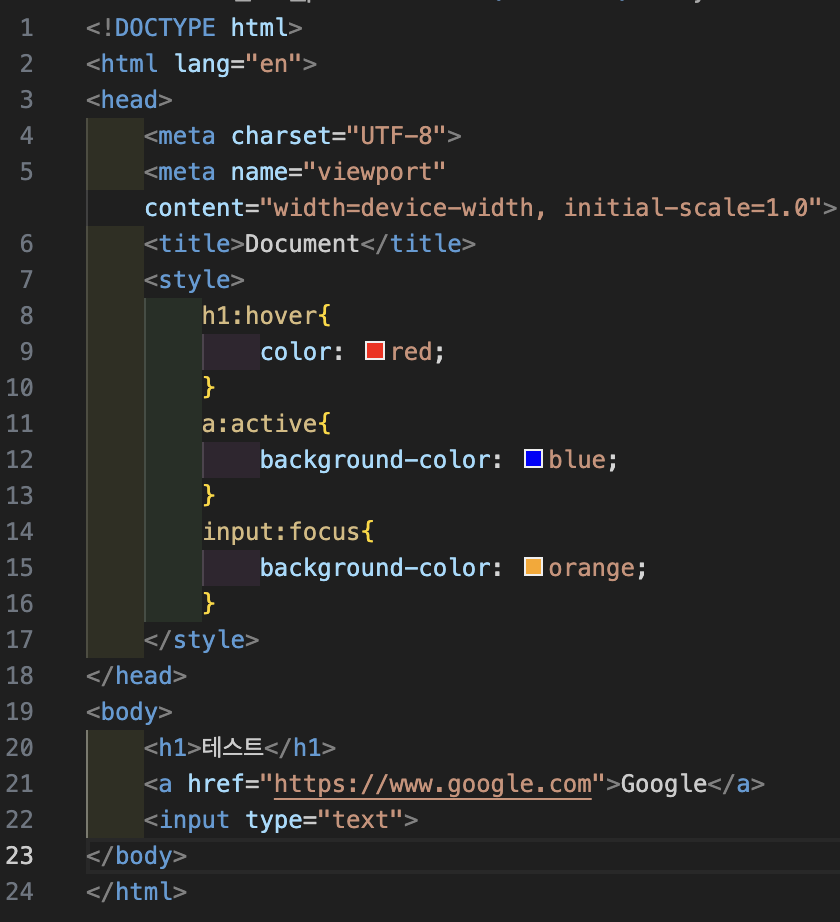Click the closing brace on line 16

[x=209, y=604]
